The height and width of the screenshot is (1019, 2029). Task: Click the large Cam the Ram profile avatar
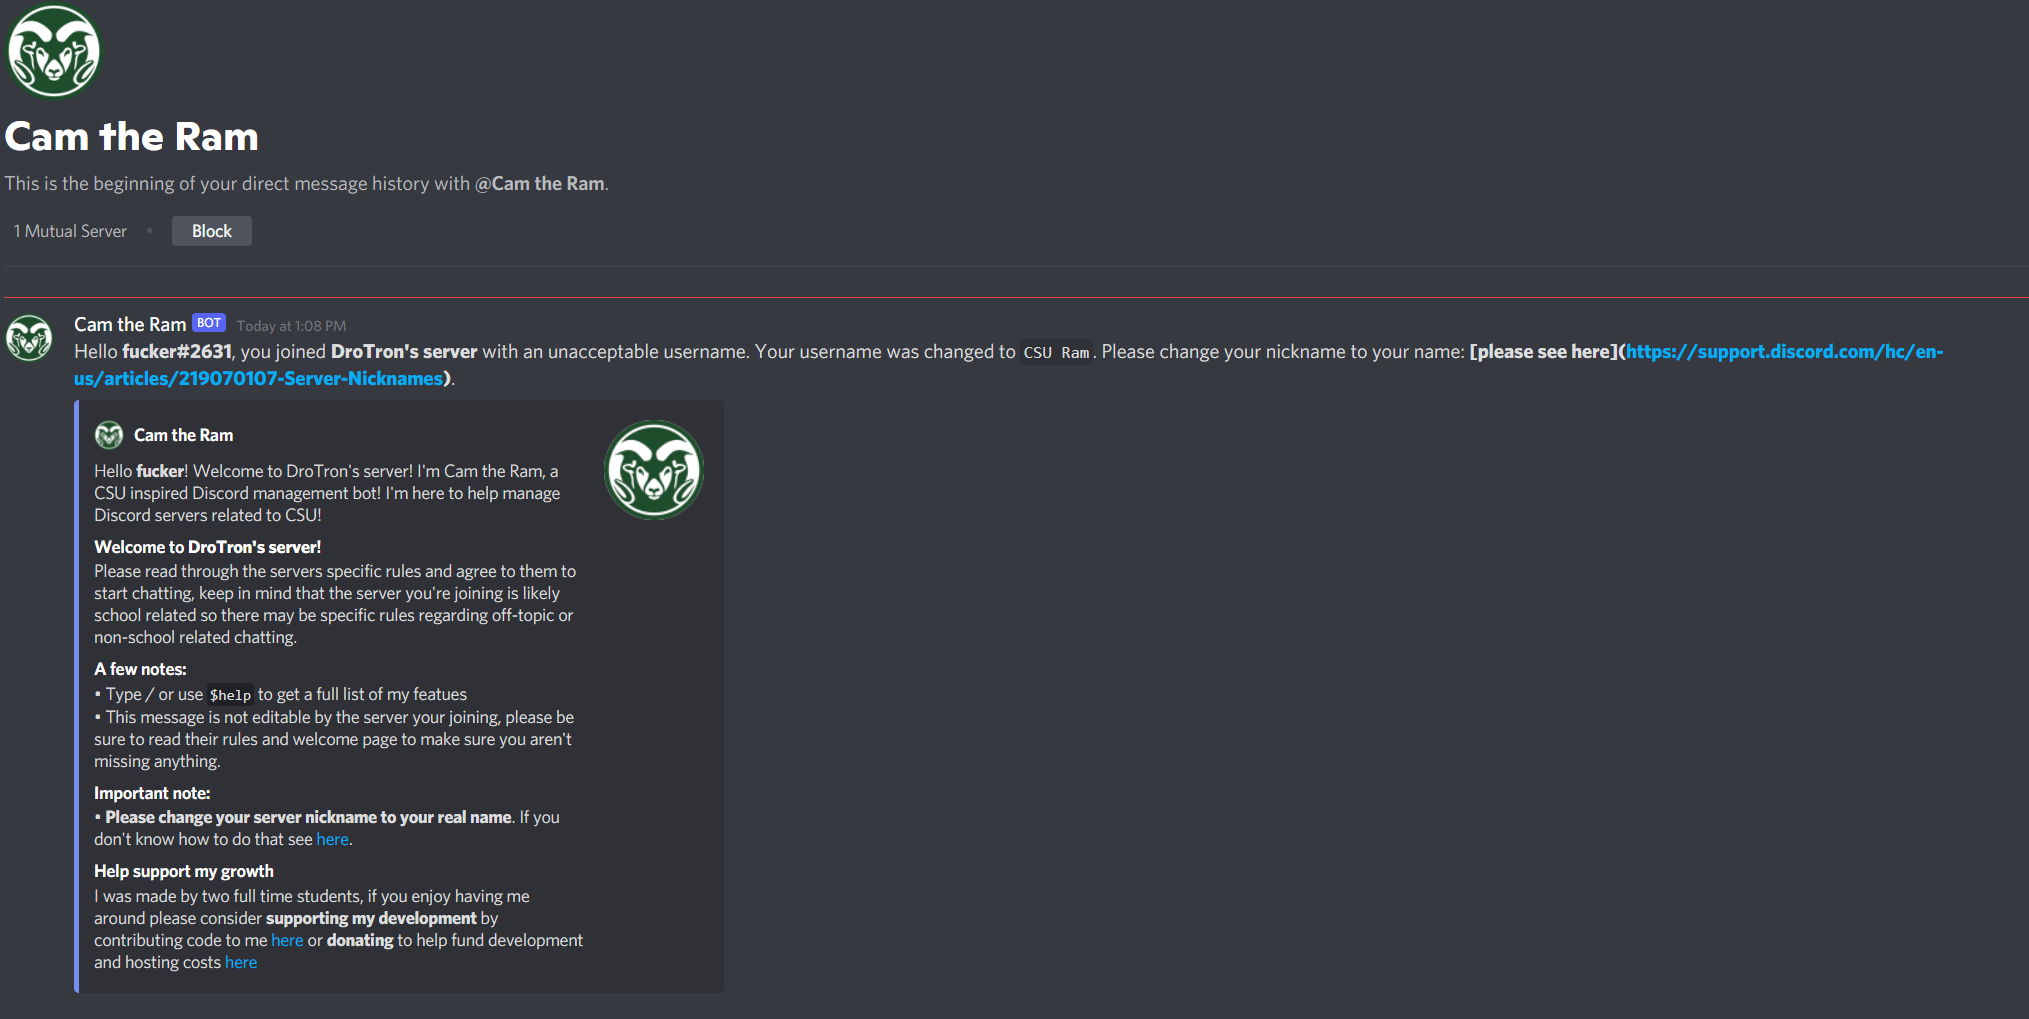pos(54,51)
